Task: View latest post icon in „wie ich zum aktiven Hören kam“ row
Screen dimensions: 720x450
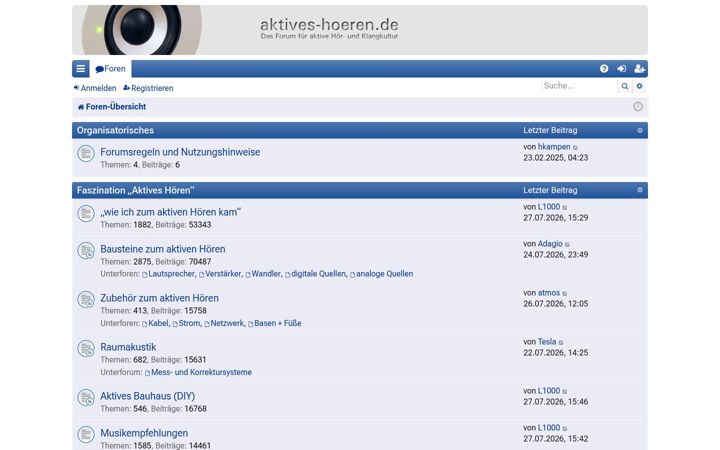Action: (565, 208)
